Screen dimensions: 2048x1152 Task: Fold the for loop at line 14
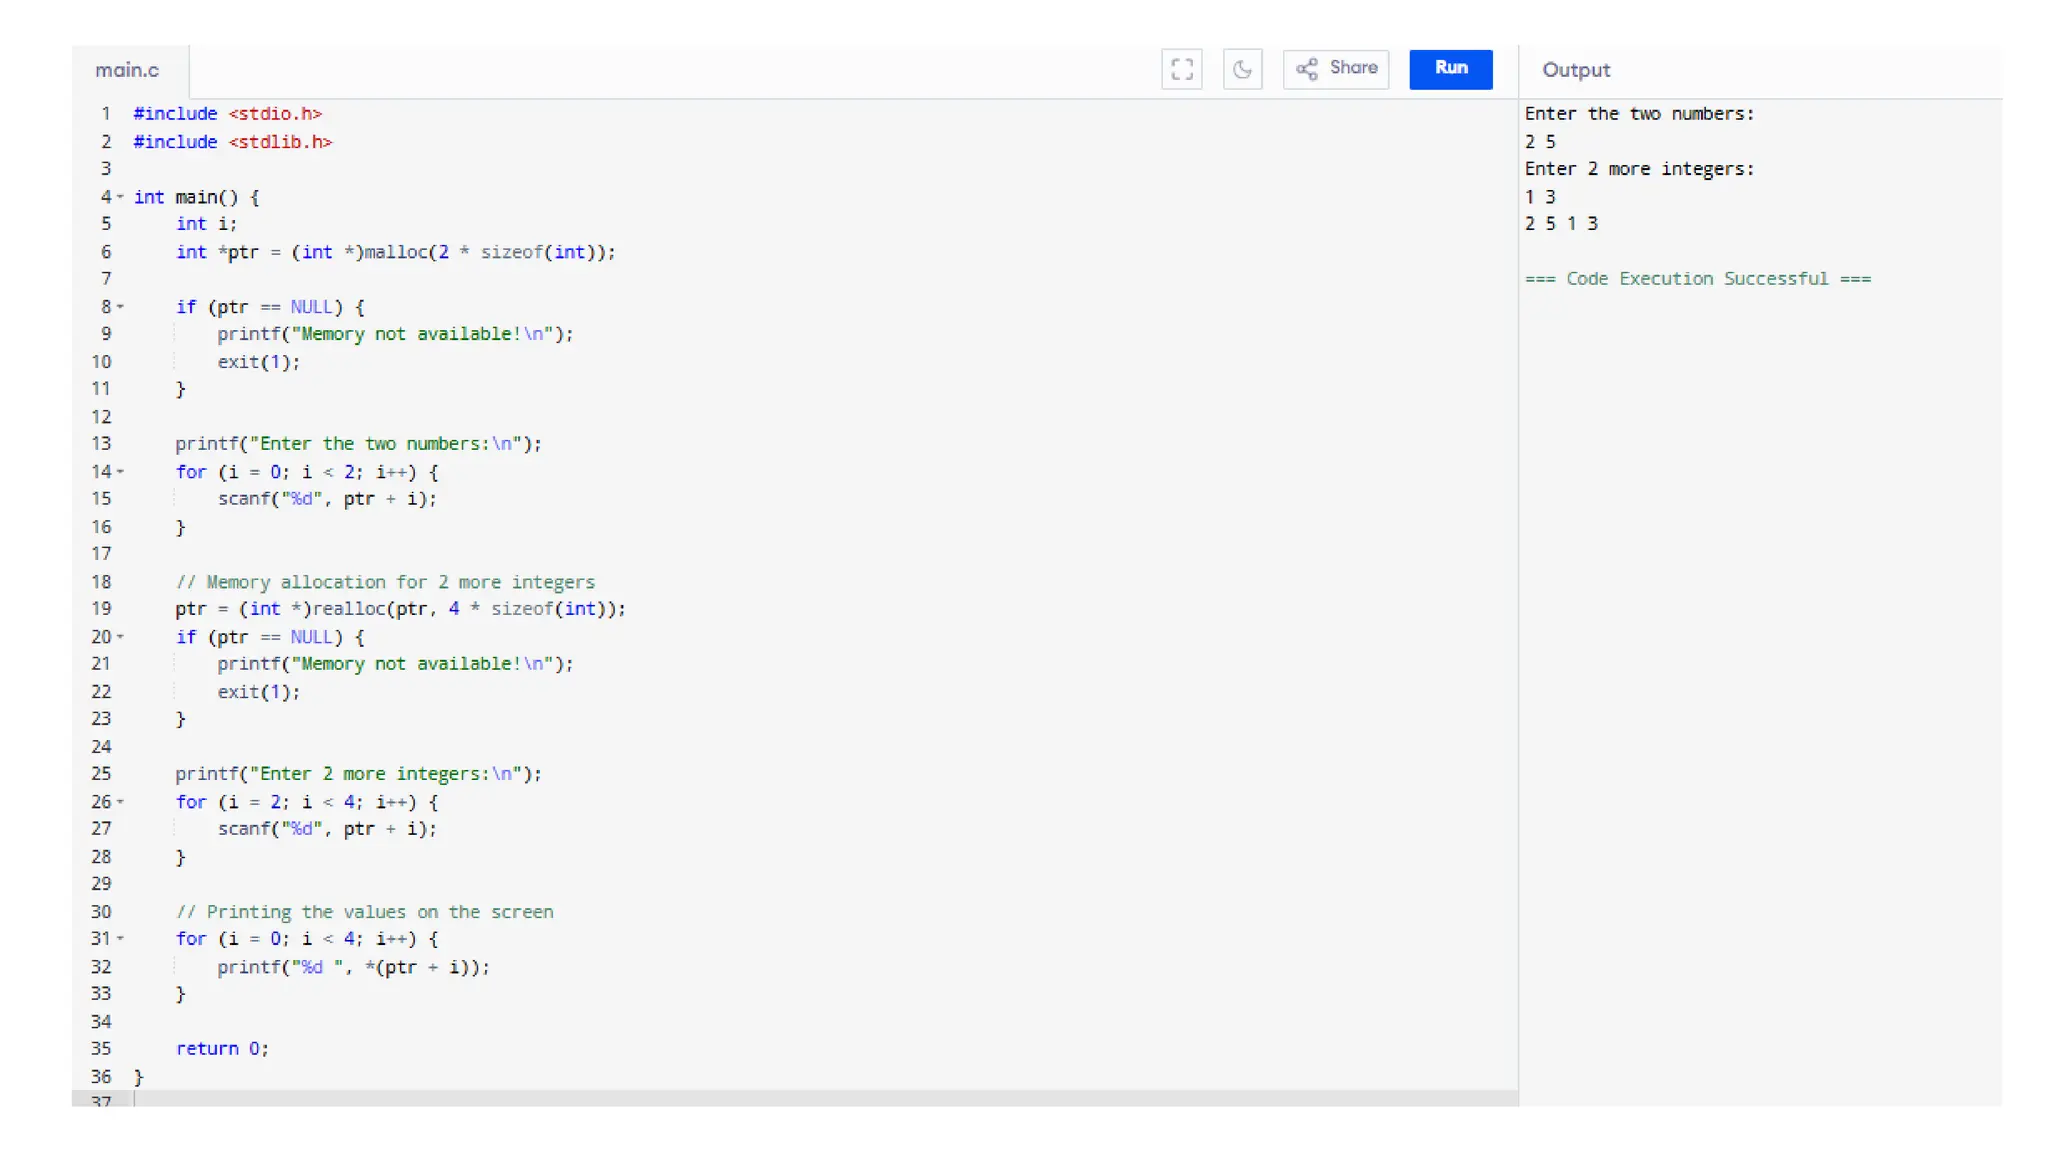120,472
